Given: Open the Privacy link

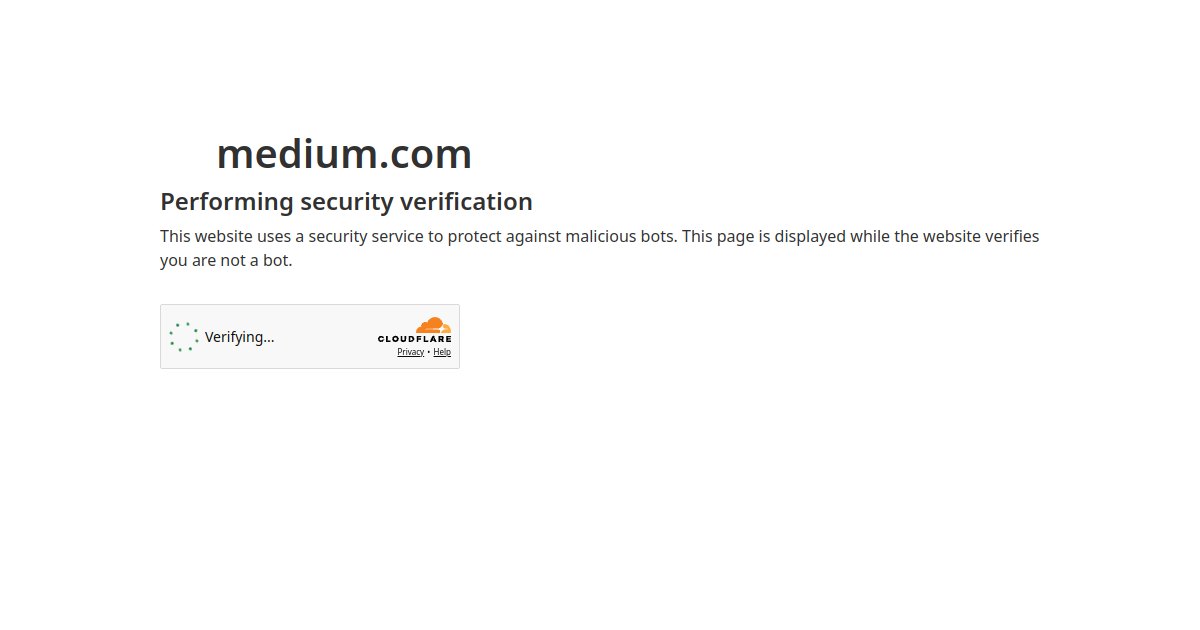Looking at the screenshot, I should (x=410, y=352).
